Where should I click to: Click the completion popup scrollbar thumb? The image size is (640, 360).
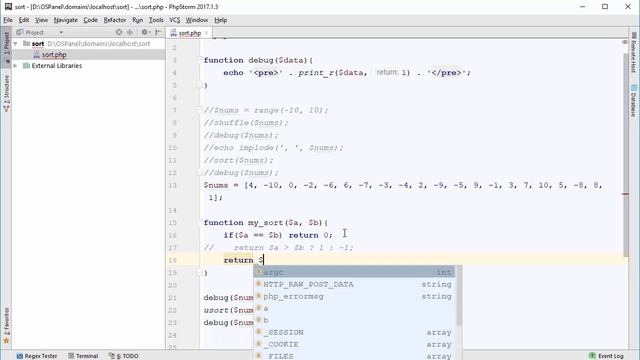[x=459, y=296]
